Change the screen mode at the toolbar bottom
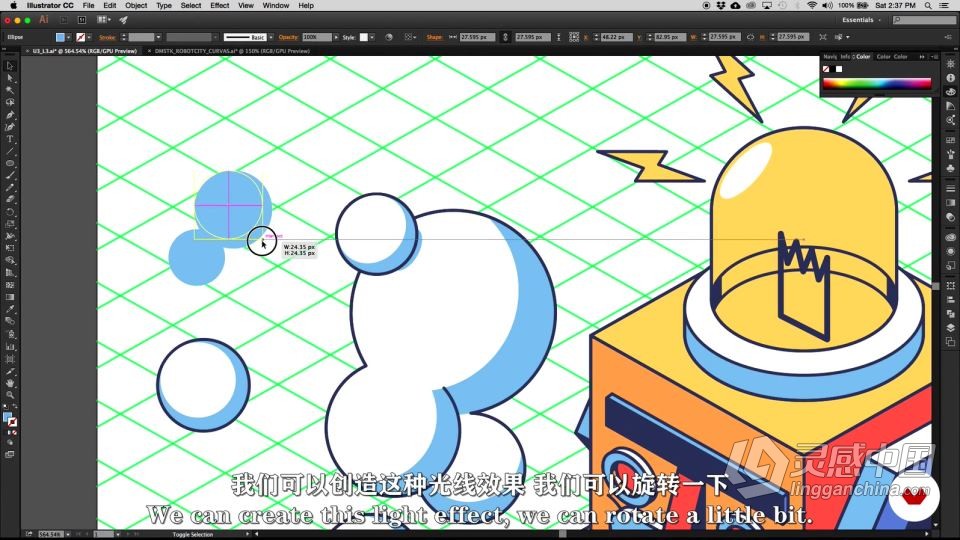Screen dimensions: 960x540 10,455
